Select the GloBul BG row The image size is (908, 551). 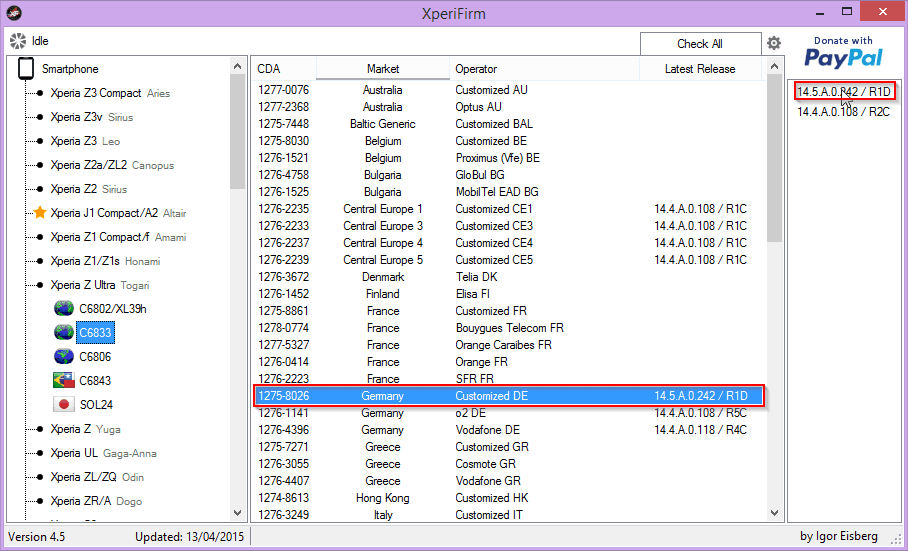(508, 175)
